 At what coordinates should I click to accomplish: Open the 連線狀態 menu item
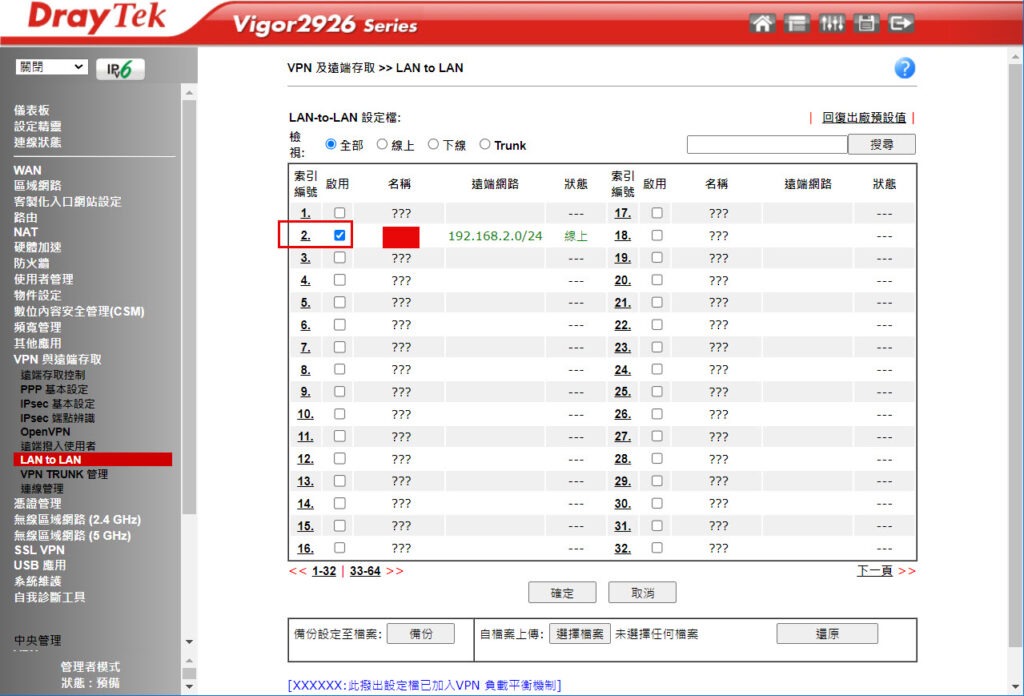click(x=37, y=142)
